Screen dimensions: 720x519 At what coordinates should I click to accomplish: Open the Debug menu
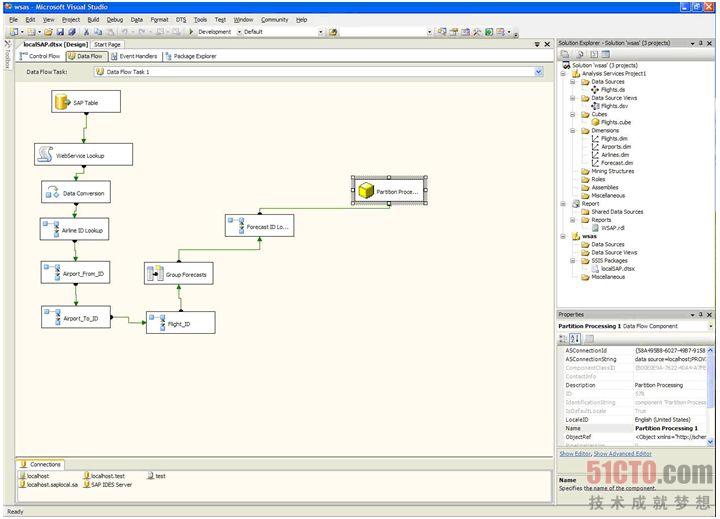115,19
